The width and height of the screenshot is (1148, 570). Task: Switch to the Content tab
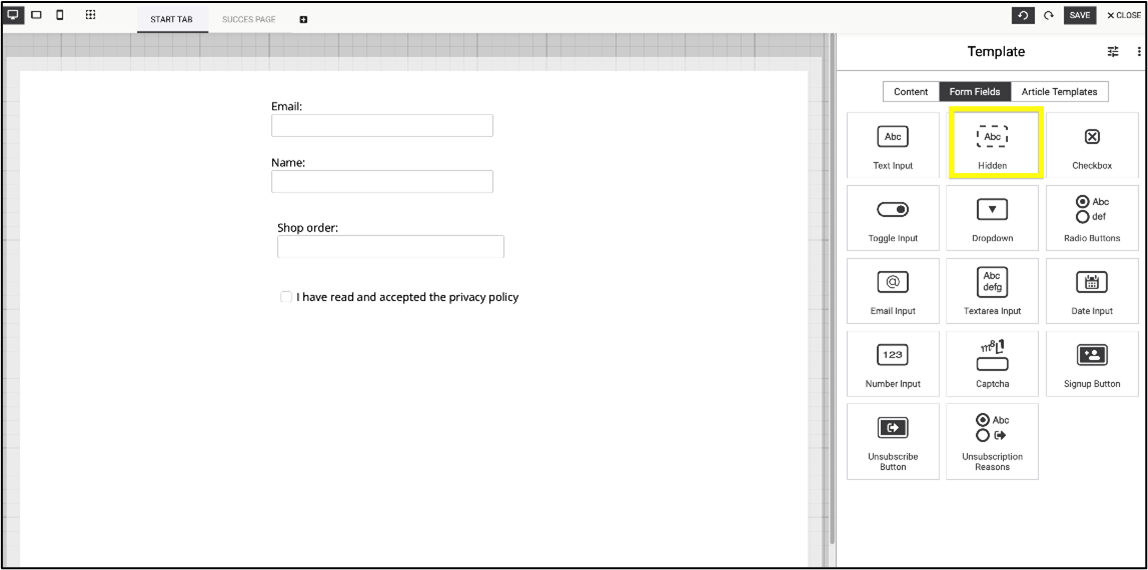911,91
